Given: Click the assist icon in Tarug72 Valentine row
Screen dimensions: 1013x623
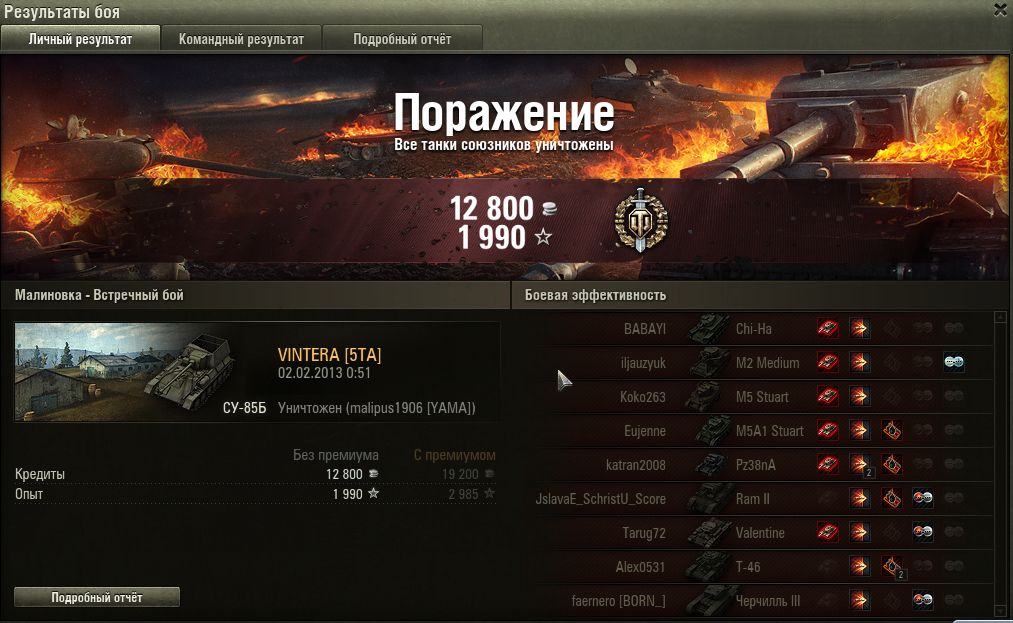Looking at the screenshot, I should point(923,533).
